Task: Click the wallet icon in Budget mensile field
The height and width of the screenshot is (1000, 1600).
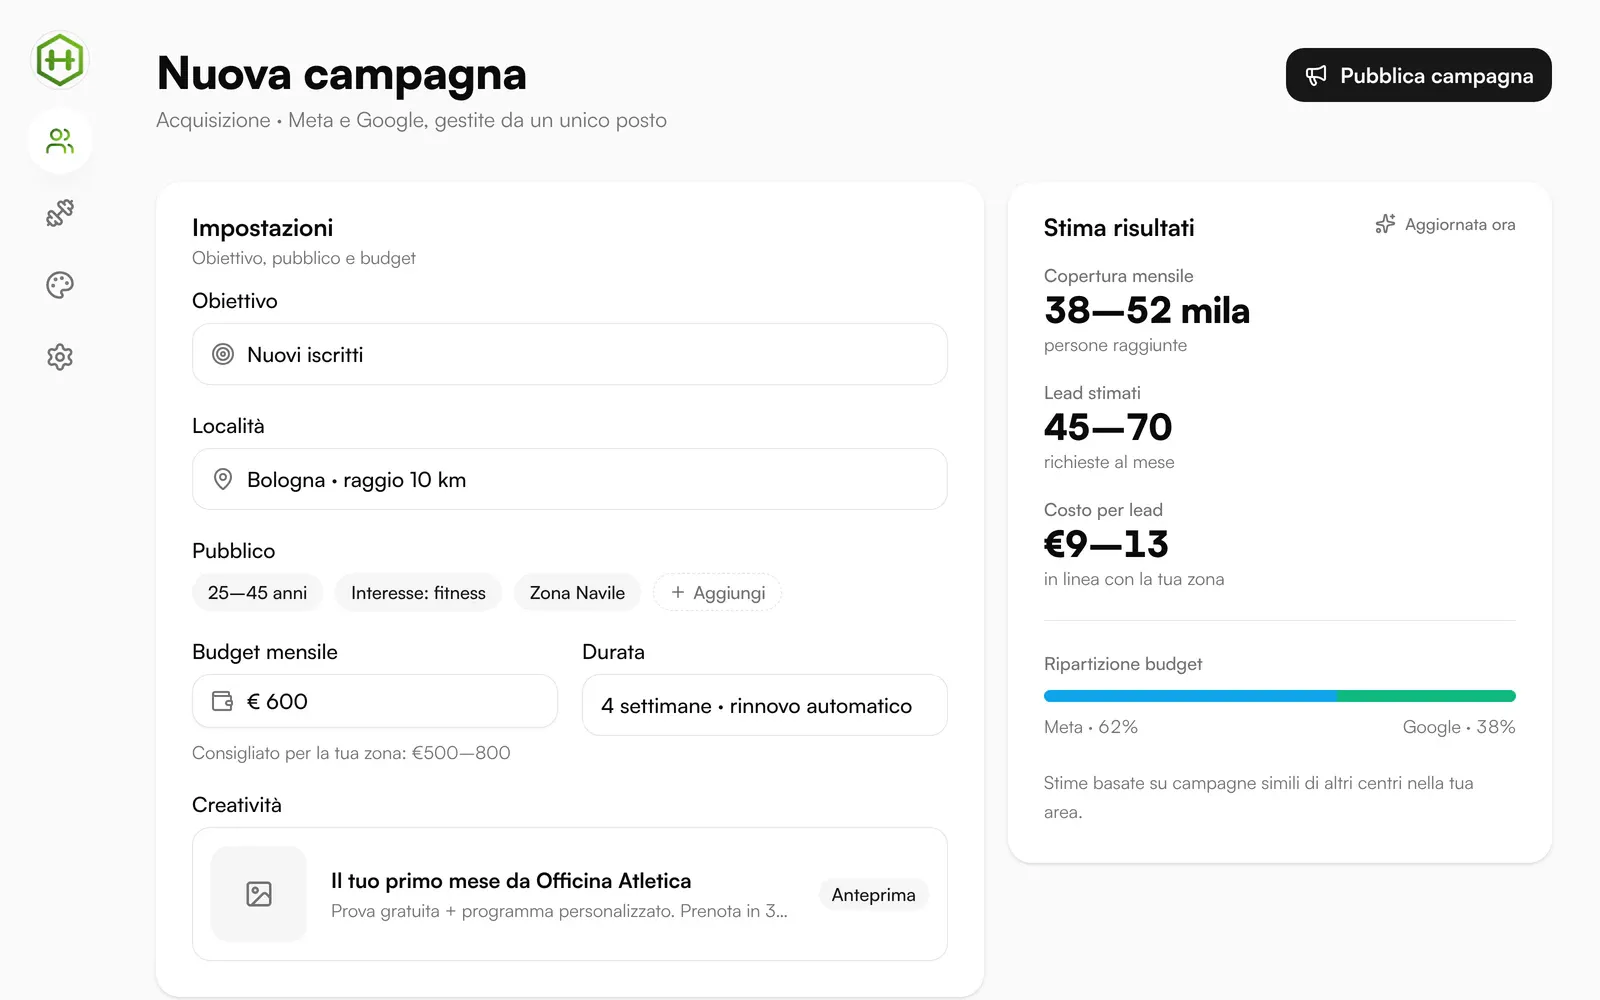Action: point(222,701)
